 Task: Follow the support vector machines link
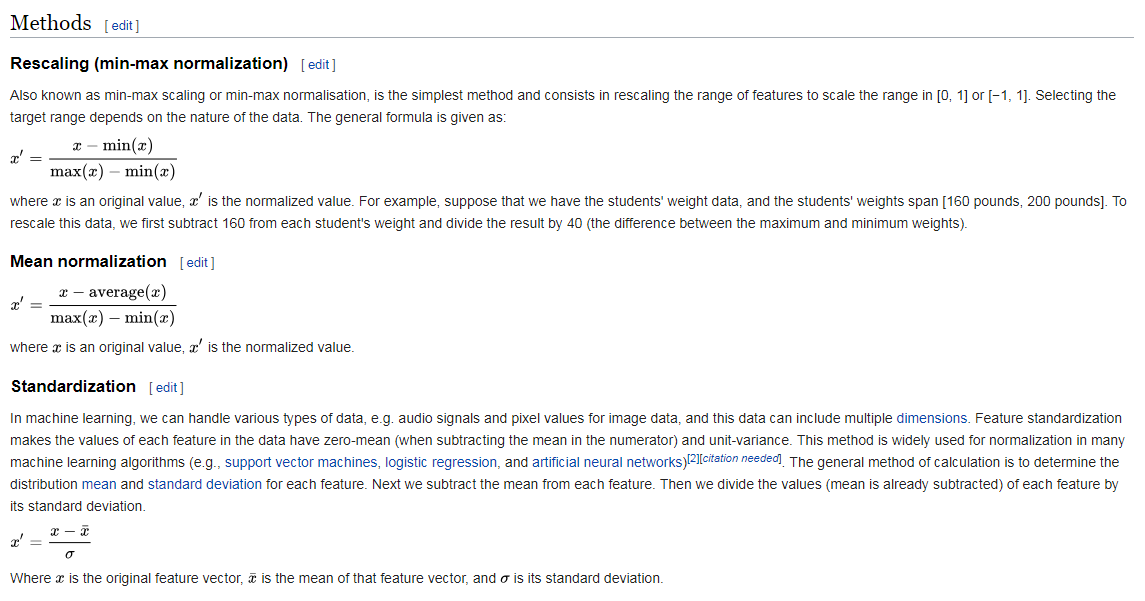(301, 462)
